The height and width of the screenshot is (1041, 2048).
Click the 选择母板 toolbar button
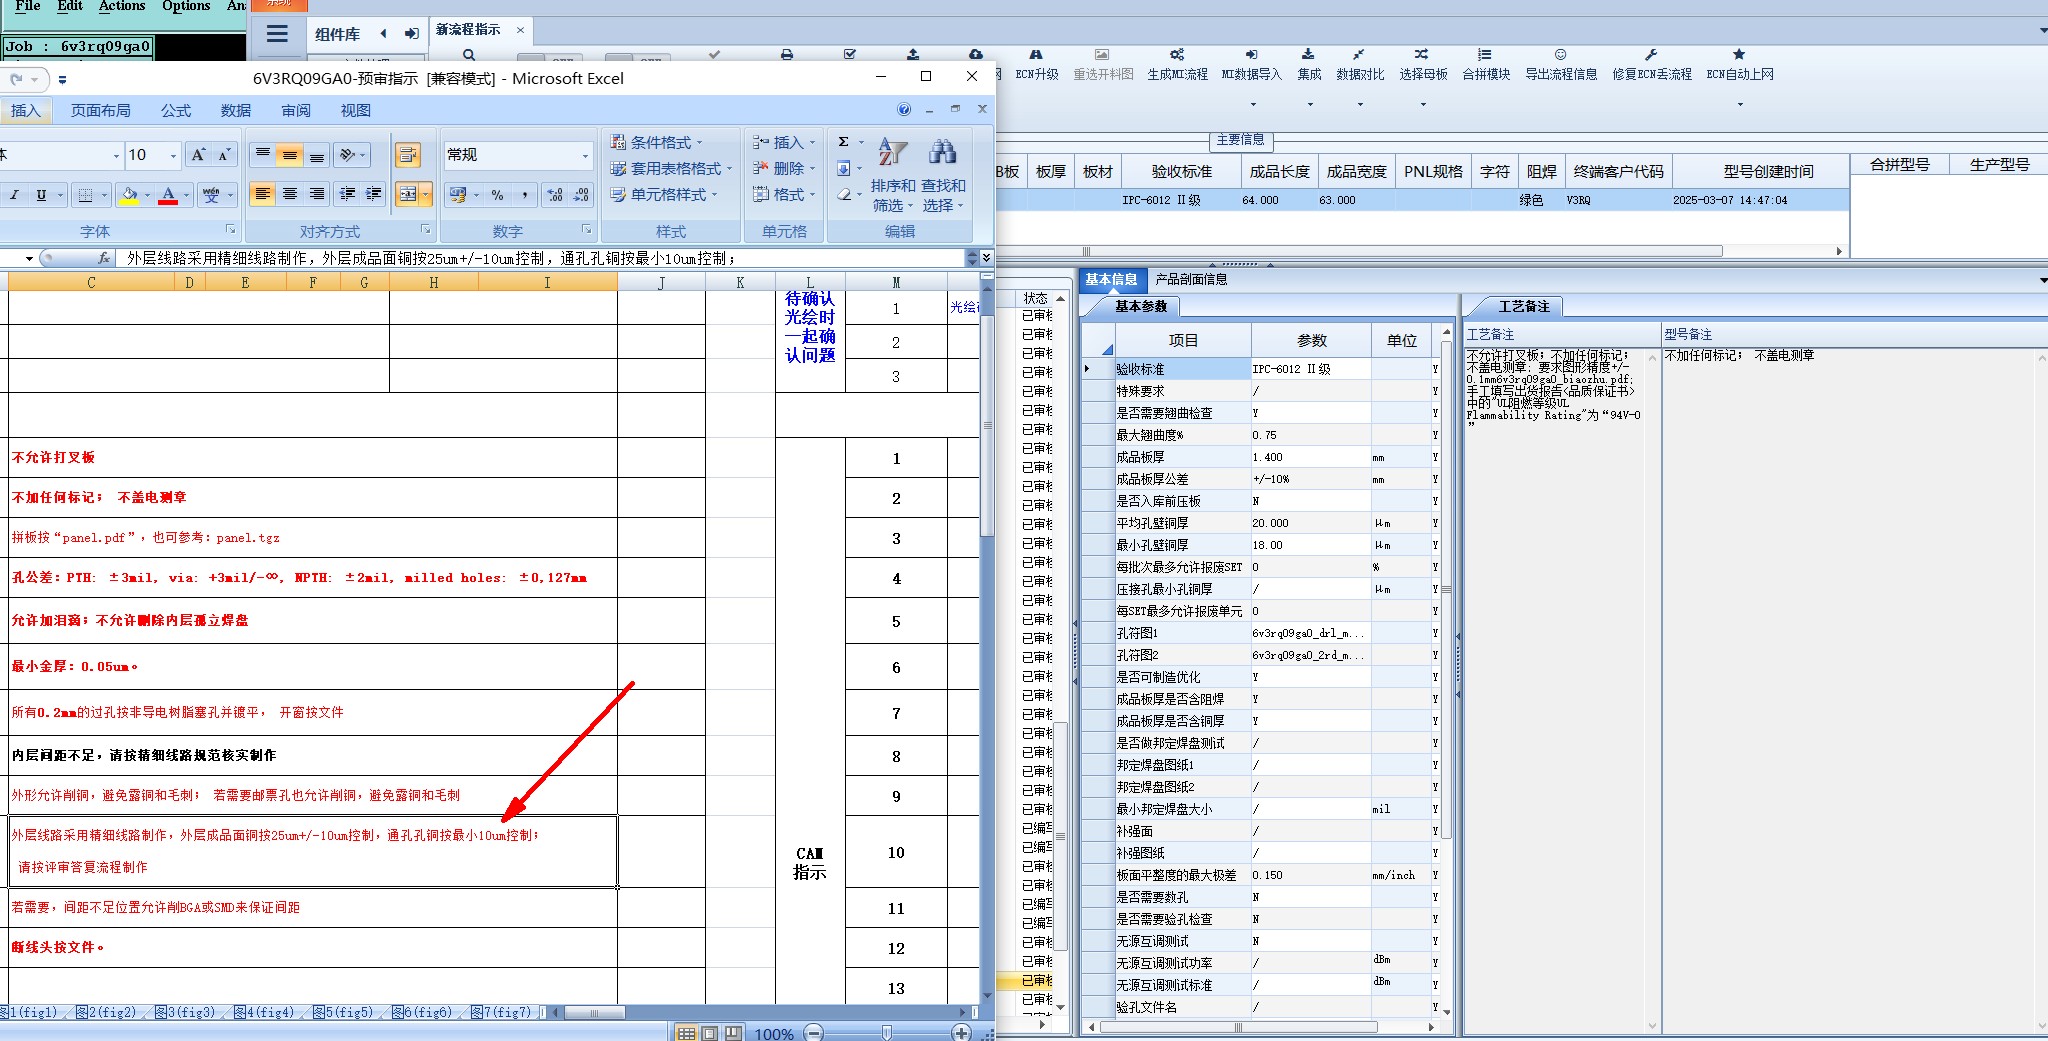[x=1423, y=65]
